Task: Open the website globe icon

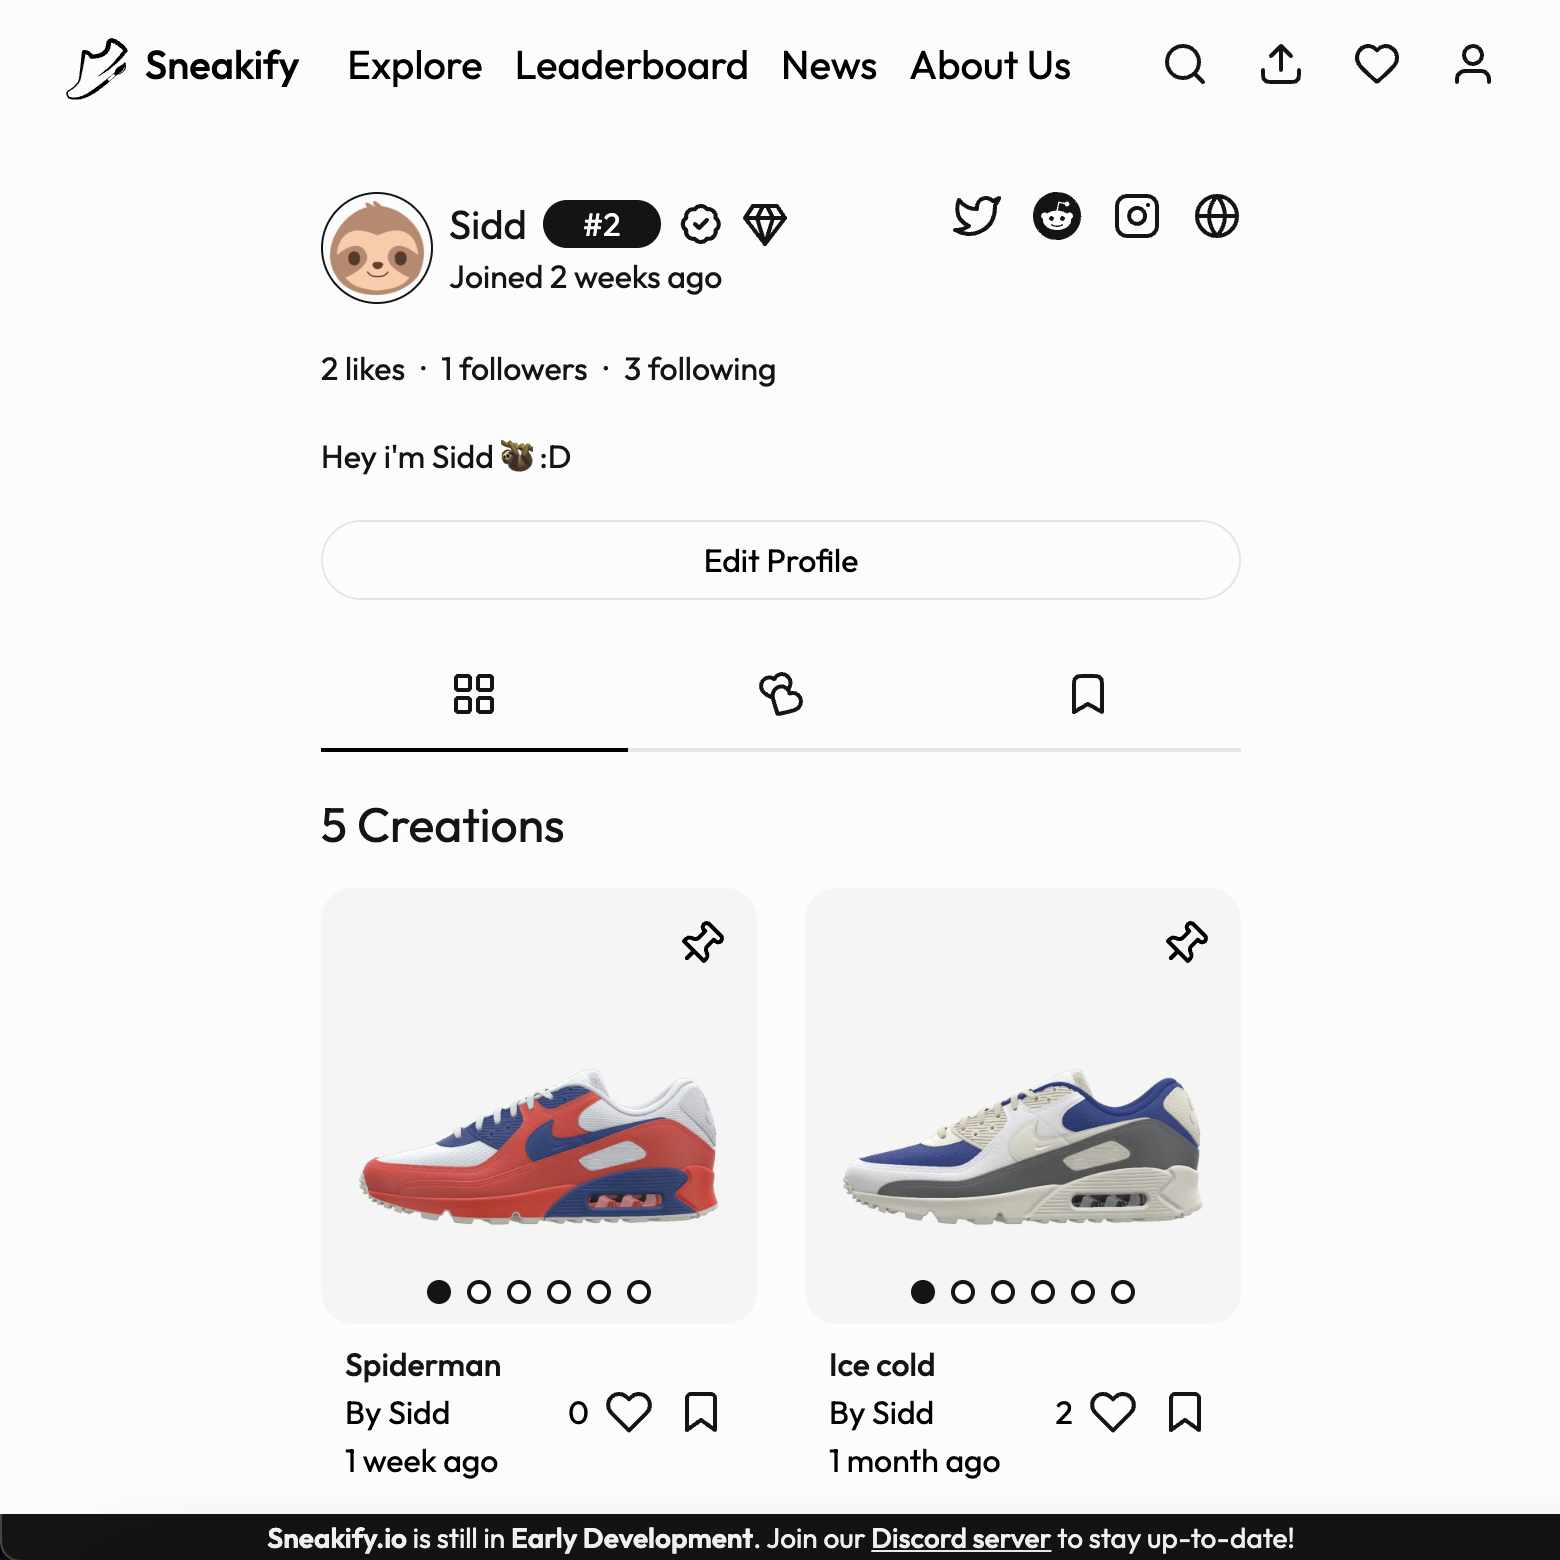Action: [1217, 216]
